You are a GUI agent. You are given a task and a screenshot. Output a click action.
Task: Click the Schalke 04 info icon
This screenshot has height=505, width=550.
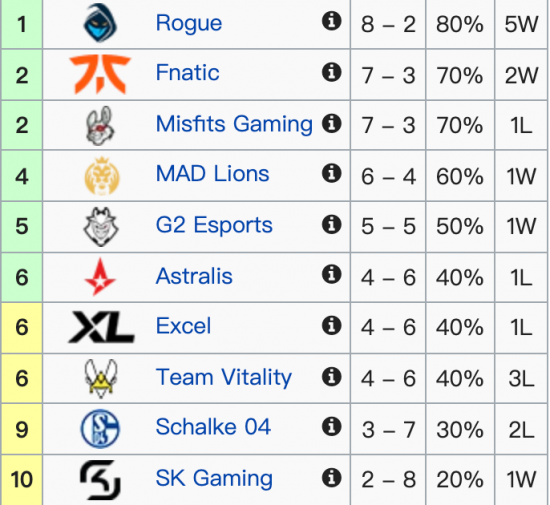pos(331,426)
